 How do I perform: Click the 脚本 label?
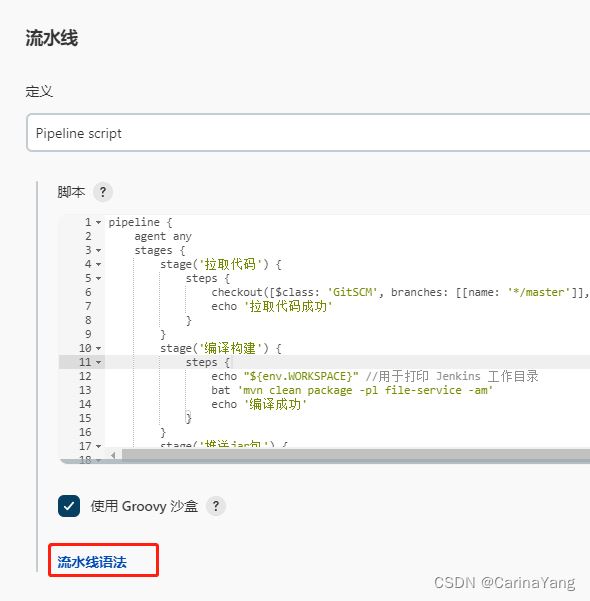(x=71, y=192)
